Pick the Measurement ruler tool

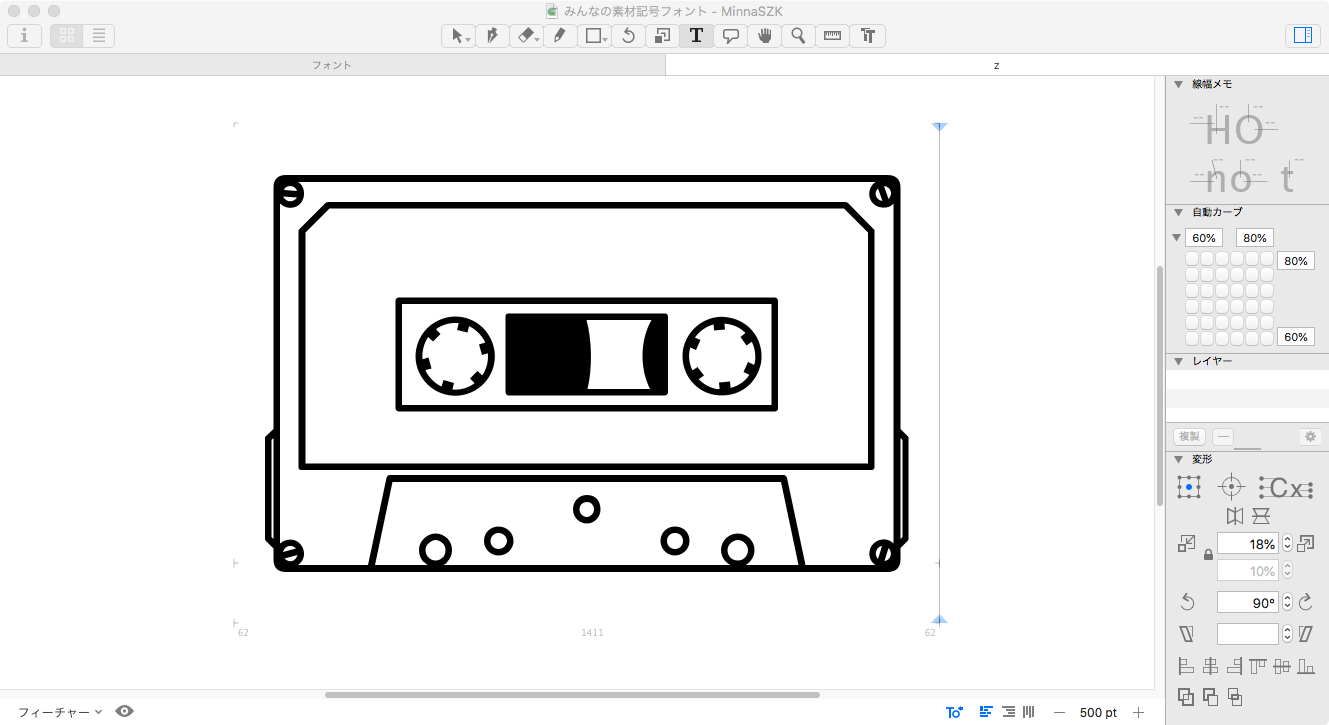click(832, 36)
